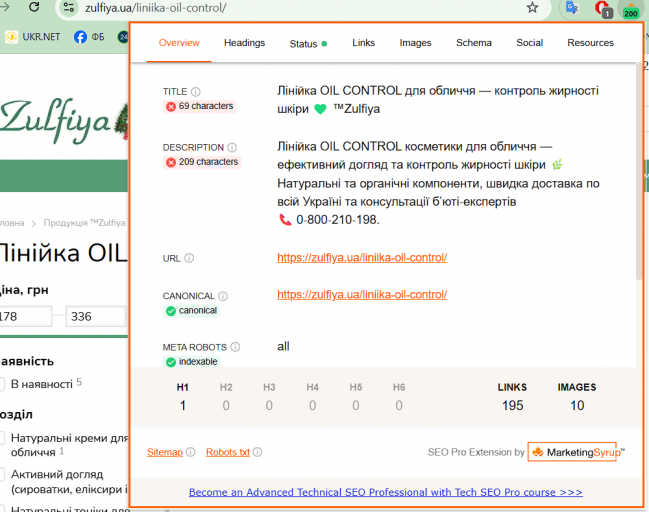
Task: Open the red extension with badge 1
Action: [x=602, y=8]
